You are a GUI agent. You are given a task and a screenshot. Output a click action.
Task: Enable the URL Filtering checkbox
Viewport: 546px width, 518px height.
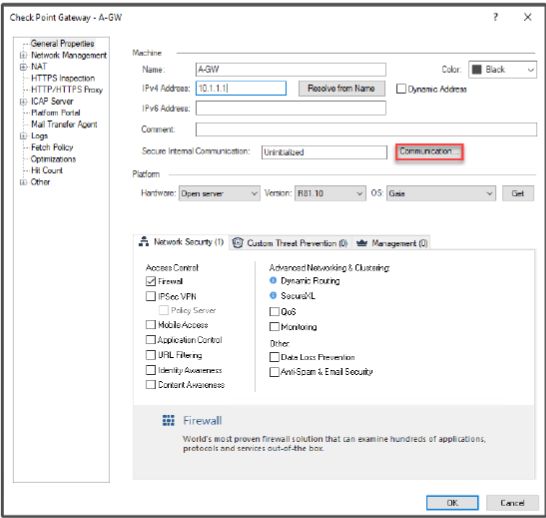[150, 355]
